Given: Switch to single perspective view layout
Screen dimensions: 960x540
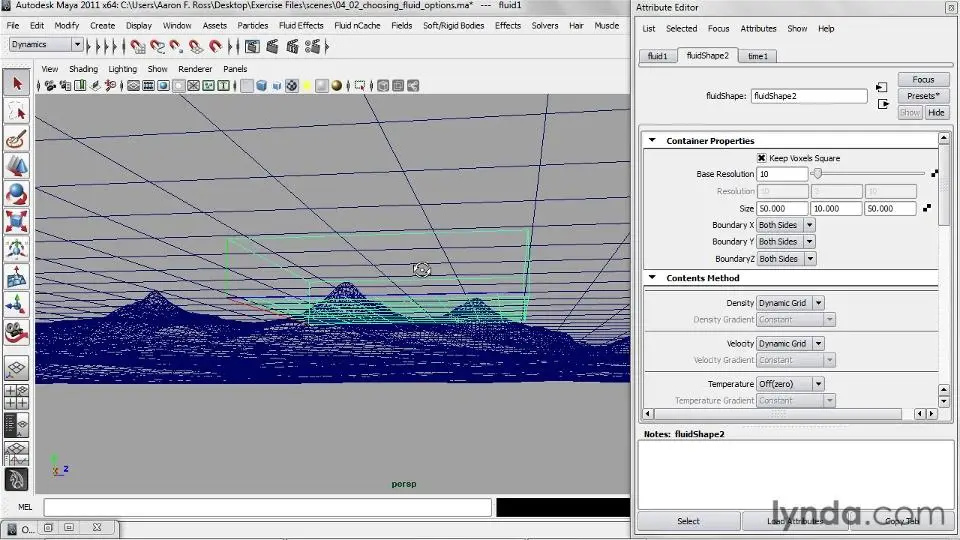Looking at the screenshot, I should [x=17, y=369].
